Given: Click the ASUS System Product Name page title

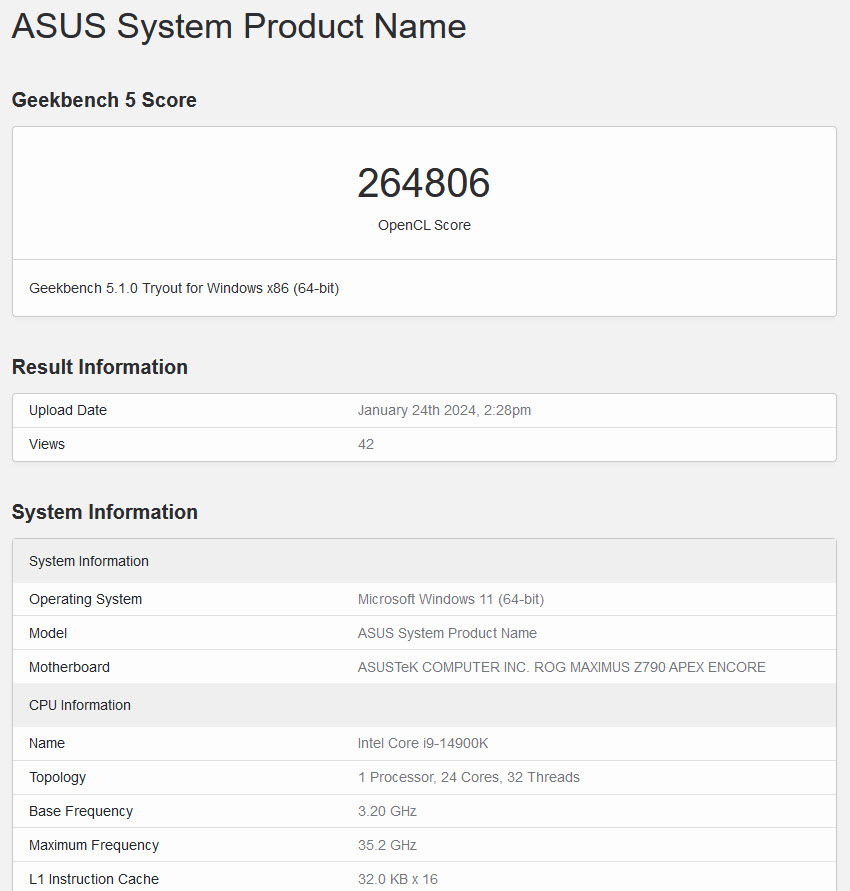Looking at the screenshot, I should point(239,27).
